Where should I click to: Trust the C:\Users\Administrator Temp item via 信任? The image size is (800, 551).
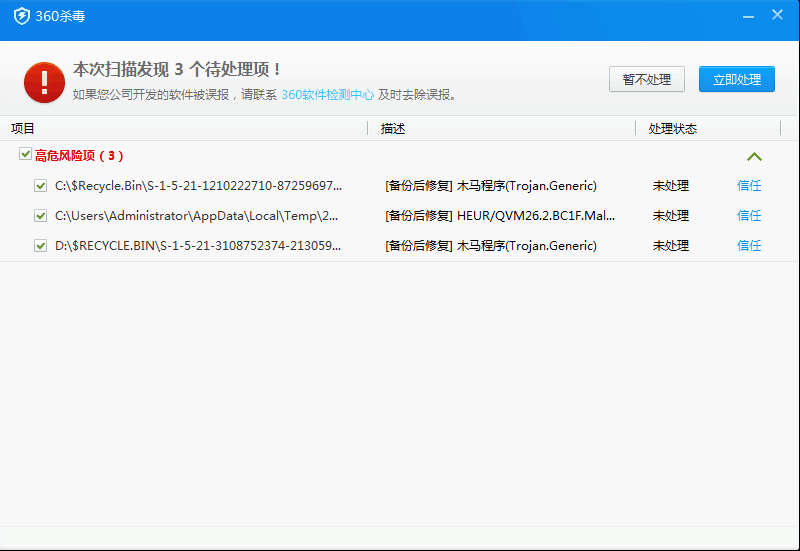pos(749,216)
